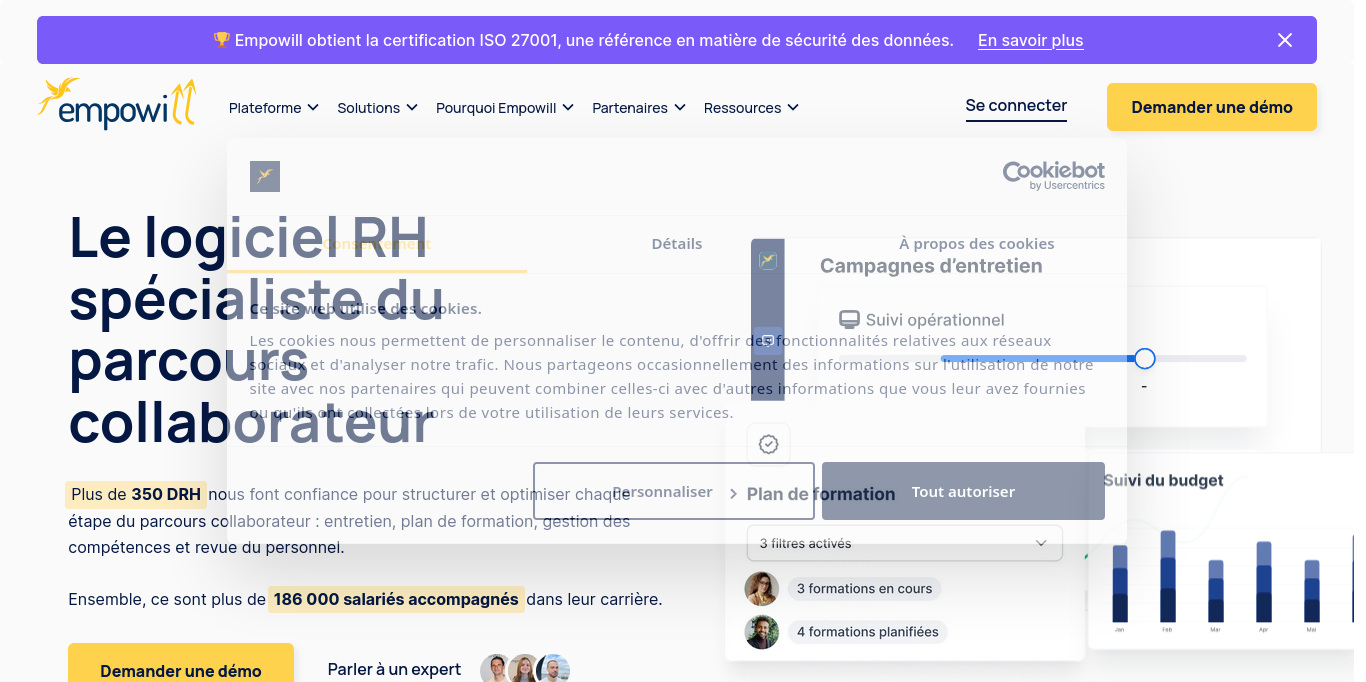The image size is (1366, 682).
Task: Switch to the Détails tab
Action: (x=676, y=243)
